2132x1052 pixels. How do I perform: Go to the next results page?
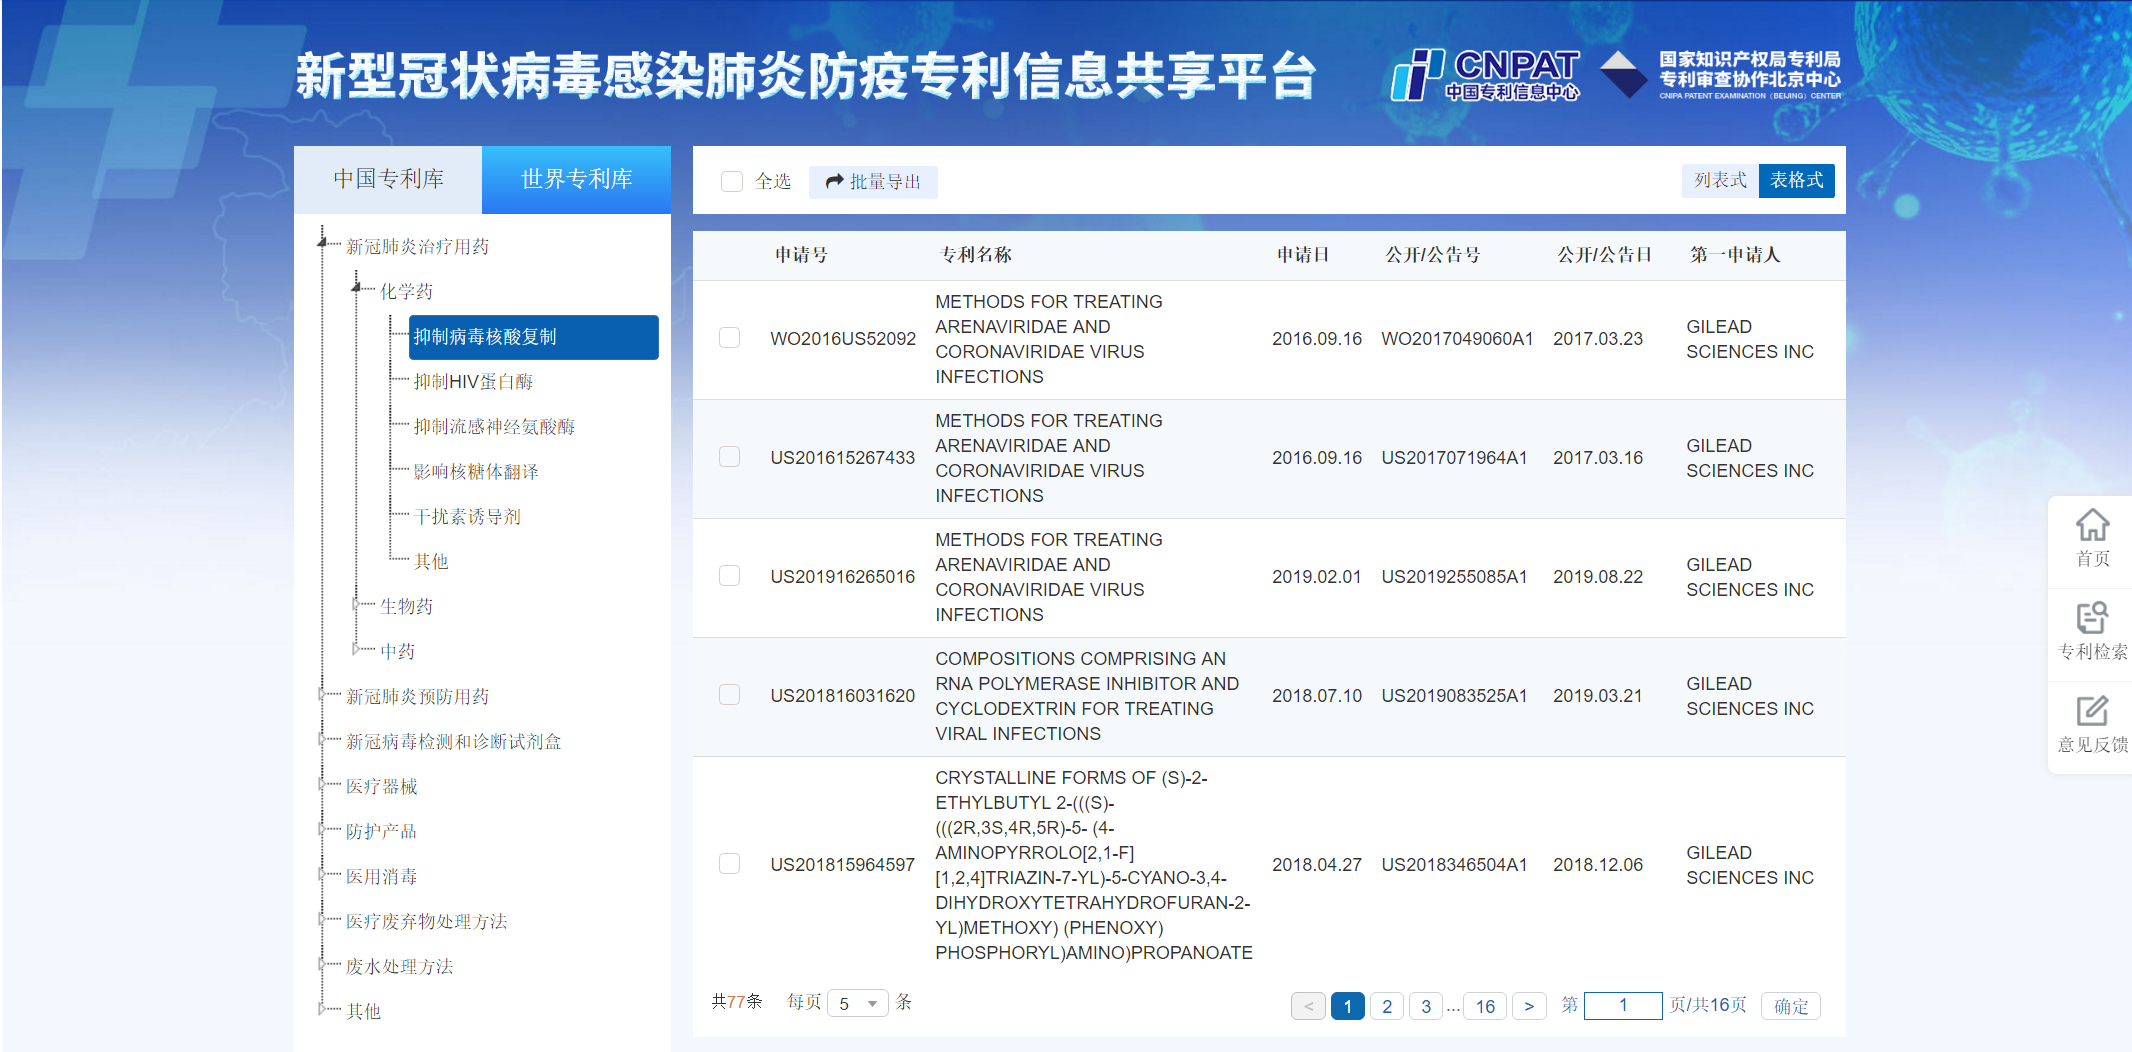pos(1529,1006)
